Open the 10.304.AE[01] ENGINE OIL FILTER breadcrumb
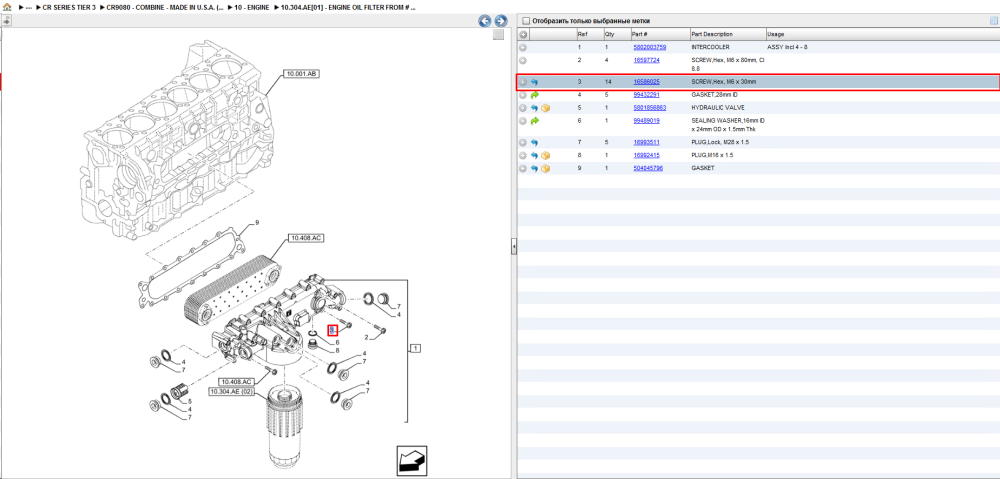This screenshot has width=1000, height=479. coord(348,8)
